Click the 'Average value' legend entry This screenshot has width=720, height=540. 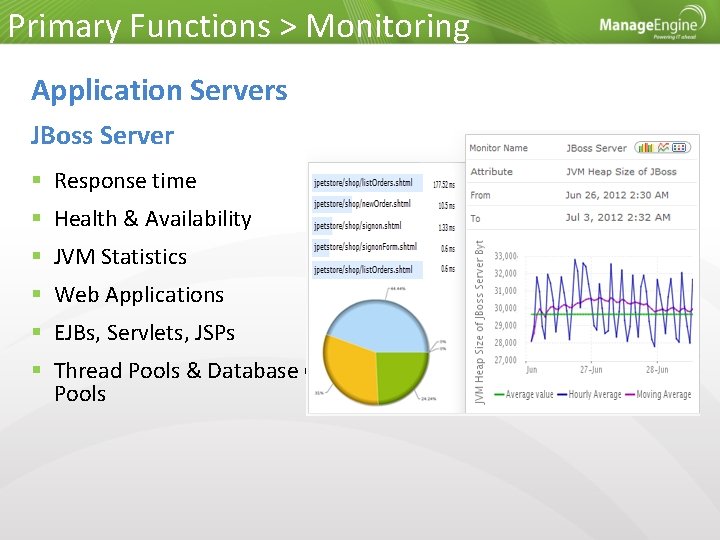[x=523, y=394]
